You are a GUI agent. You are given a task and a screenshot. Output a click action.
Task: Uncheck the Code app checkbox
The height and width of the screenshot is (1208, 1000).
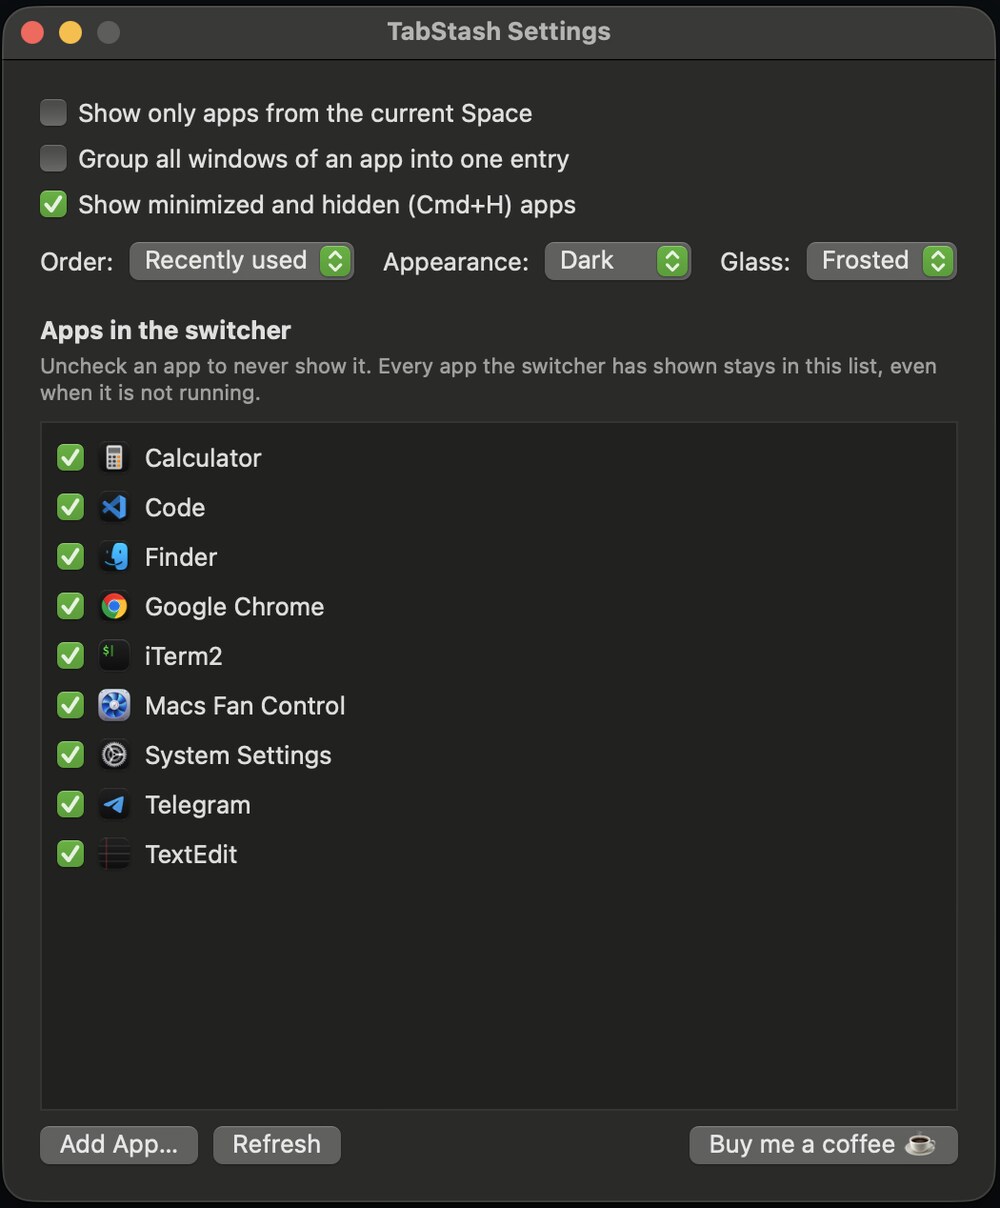click(70, 507)
